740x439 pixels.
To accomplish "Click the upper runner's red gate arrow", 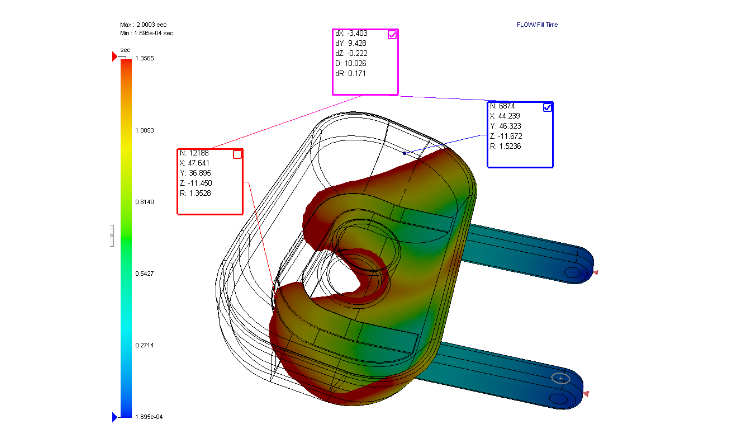I will 595,271.
